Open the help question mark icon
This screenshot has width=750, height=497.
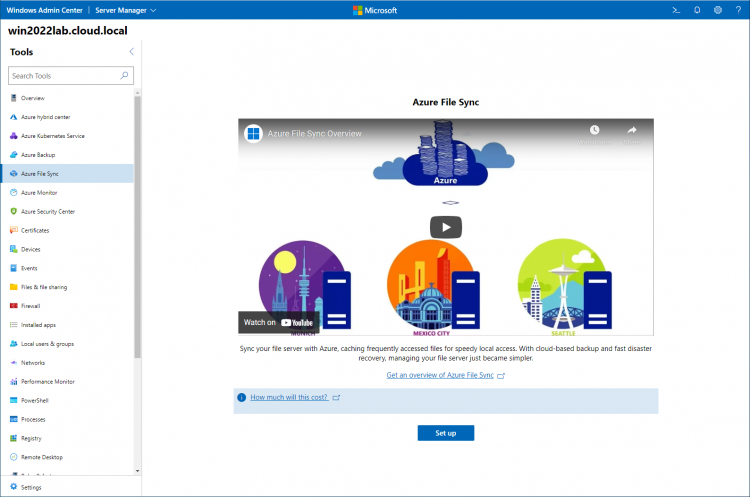pos(738,10)
